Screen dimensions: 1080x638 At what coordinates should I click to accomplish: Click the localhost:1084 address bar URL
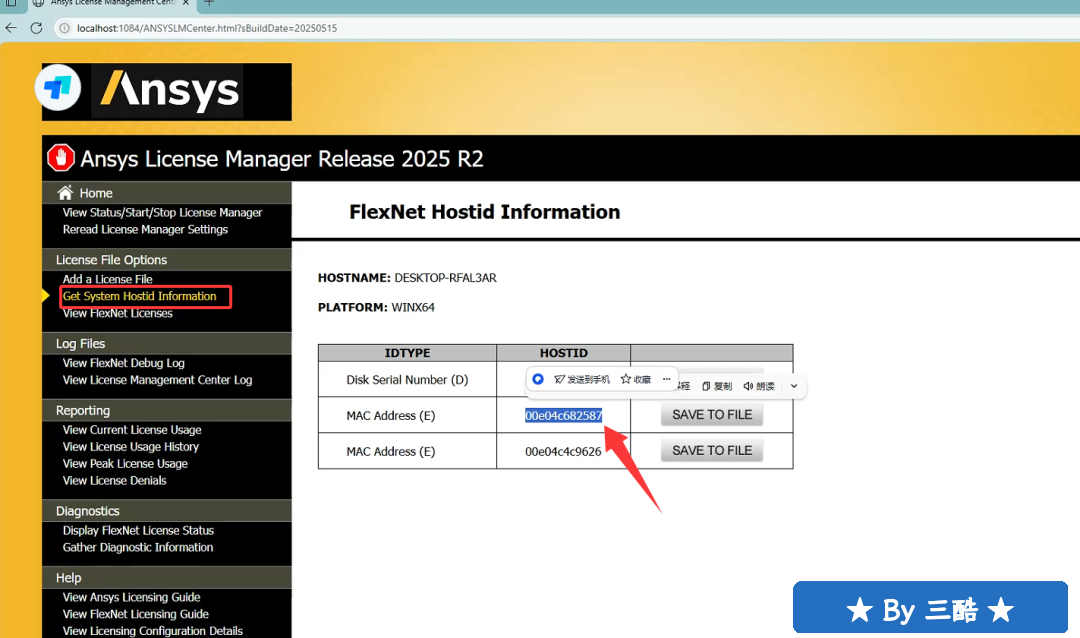207,28
